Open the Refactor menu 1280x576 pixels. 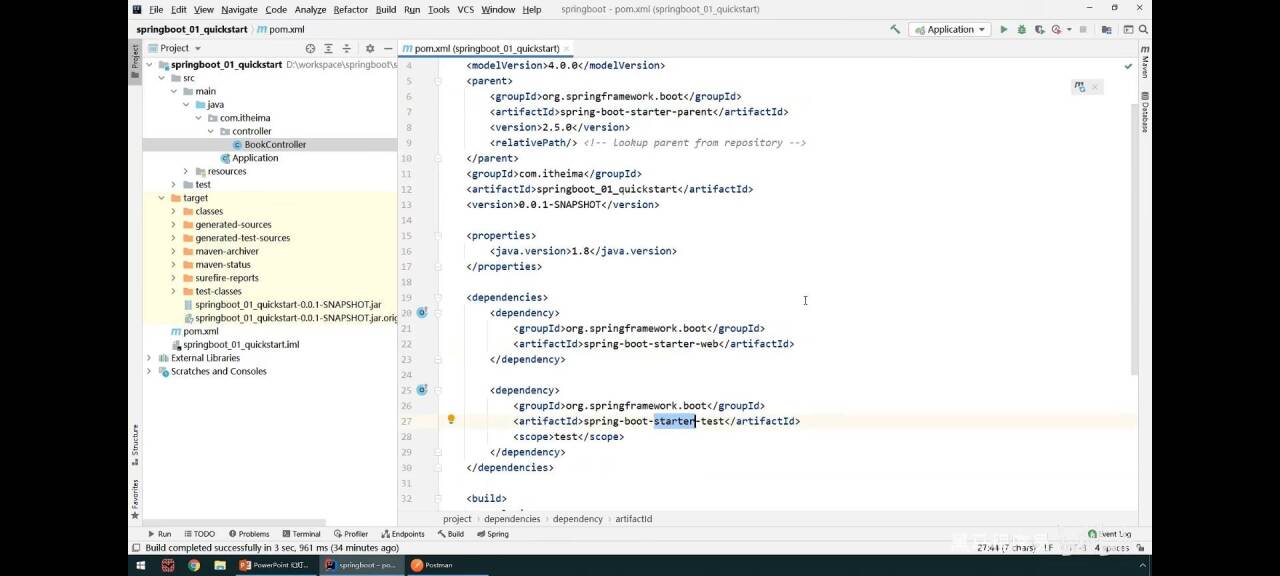click(x=351, y=9)
